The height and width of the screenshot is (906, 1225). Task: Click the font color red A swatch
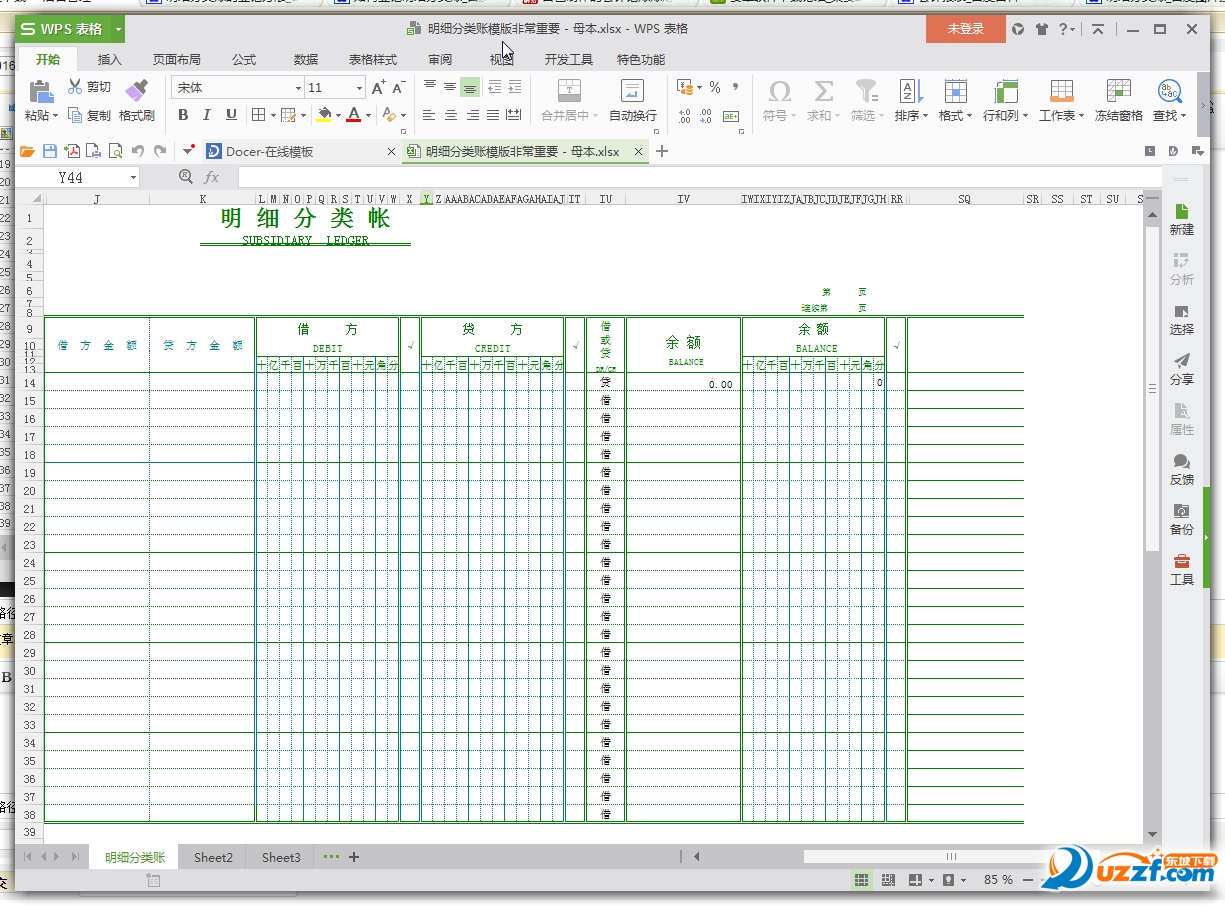(353, 115)
